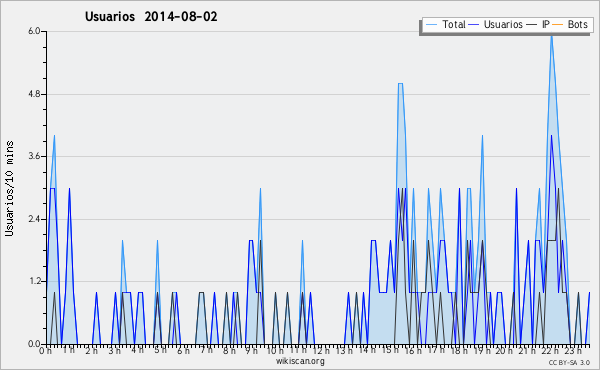Click the flat-topped Total peak near 15 h
This screenshot has height=370, width=600.
tap(400, 83)
